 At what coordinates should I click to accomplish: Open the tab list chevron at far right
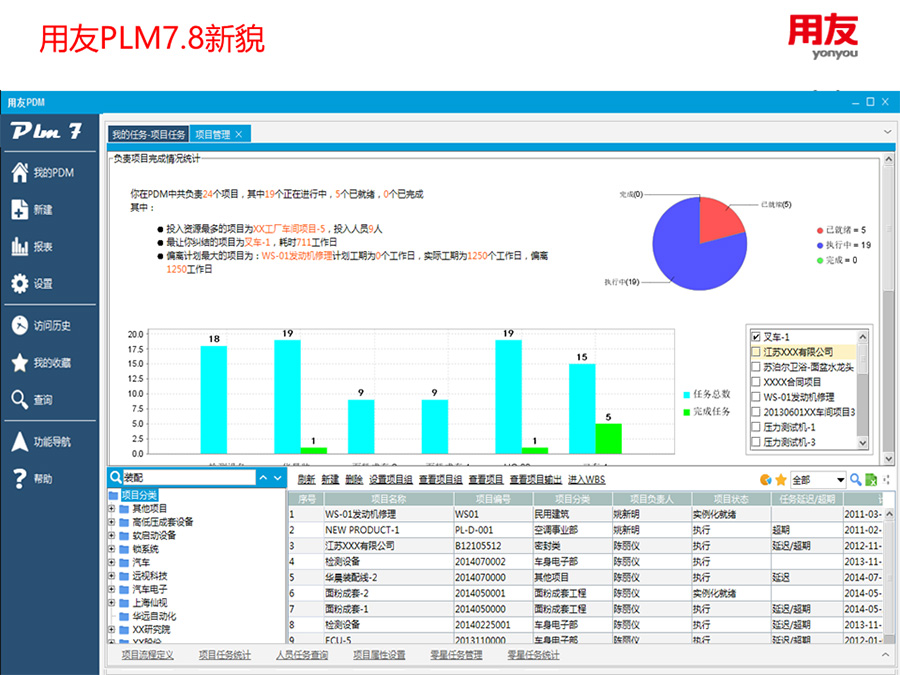point(887,132)
